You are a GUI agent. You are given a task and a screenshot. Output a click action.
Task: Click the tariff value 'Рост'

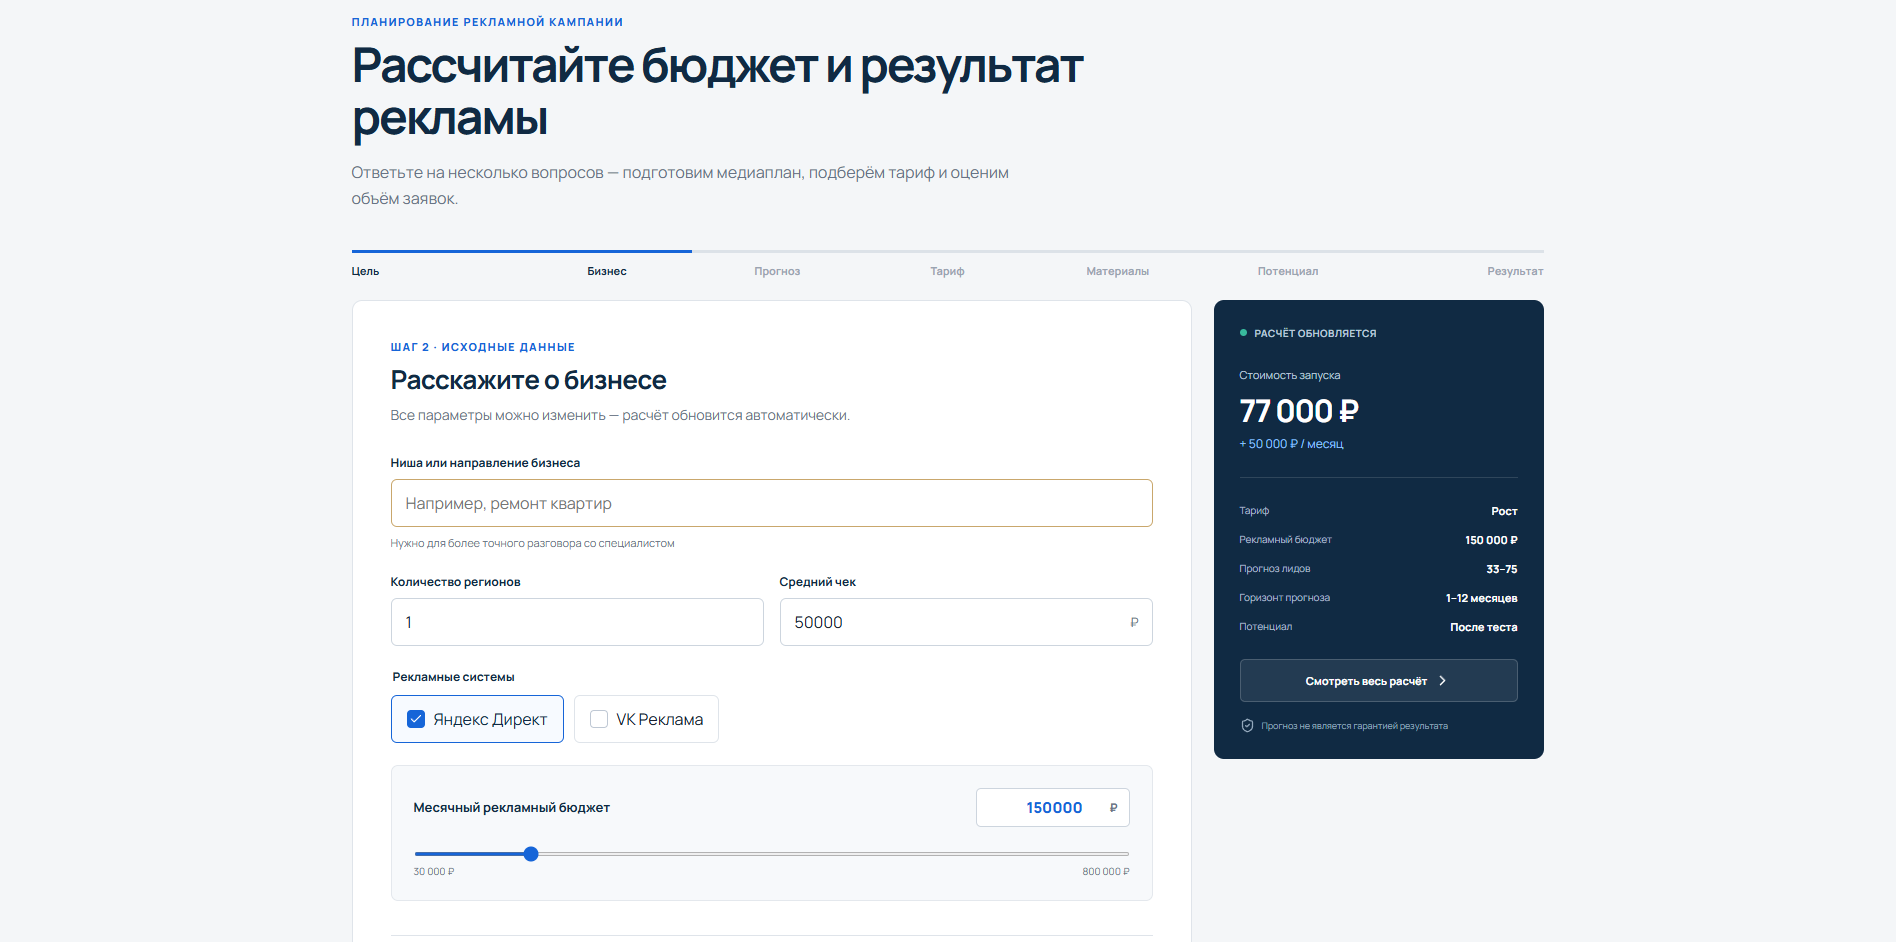tap(1504, 511)
